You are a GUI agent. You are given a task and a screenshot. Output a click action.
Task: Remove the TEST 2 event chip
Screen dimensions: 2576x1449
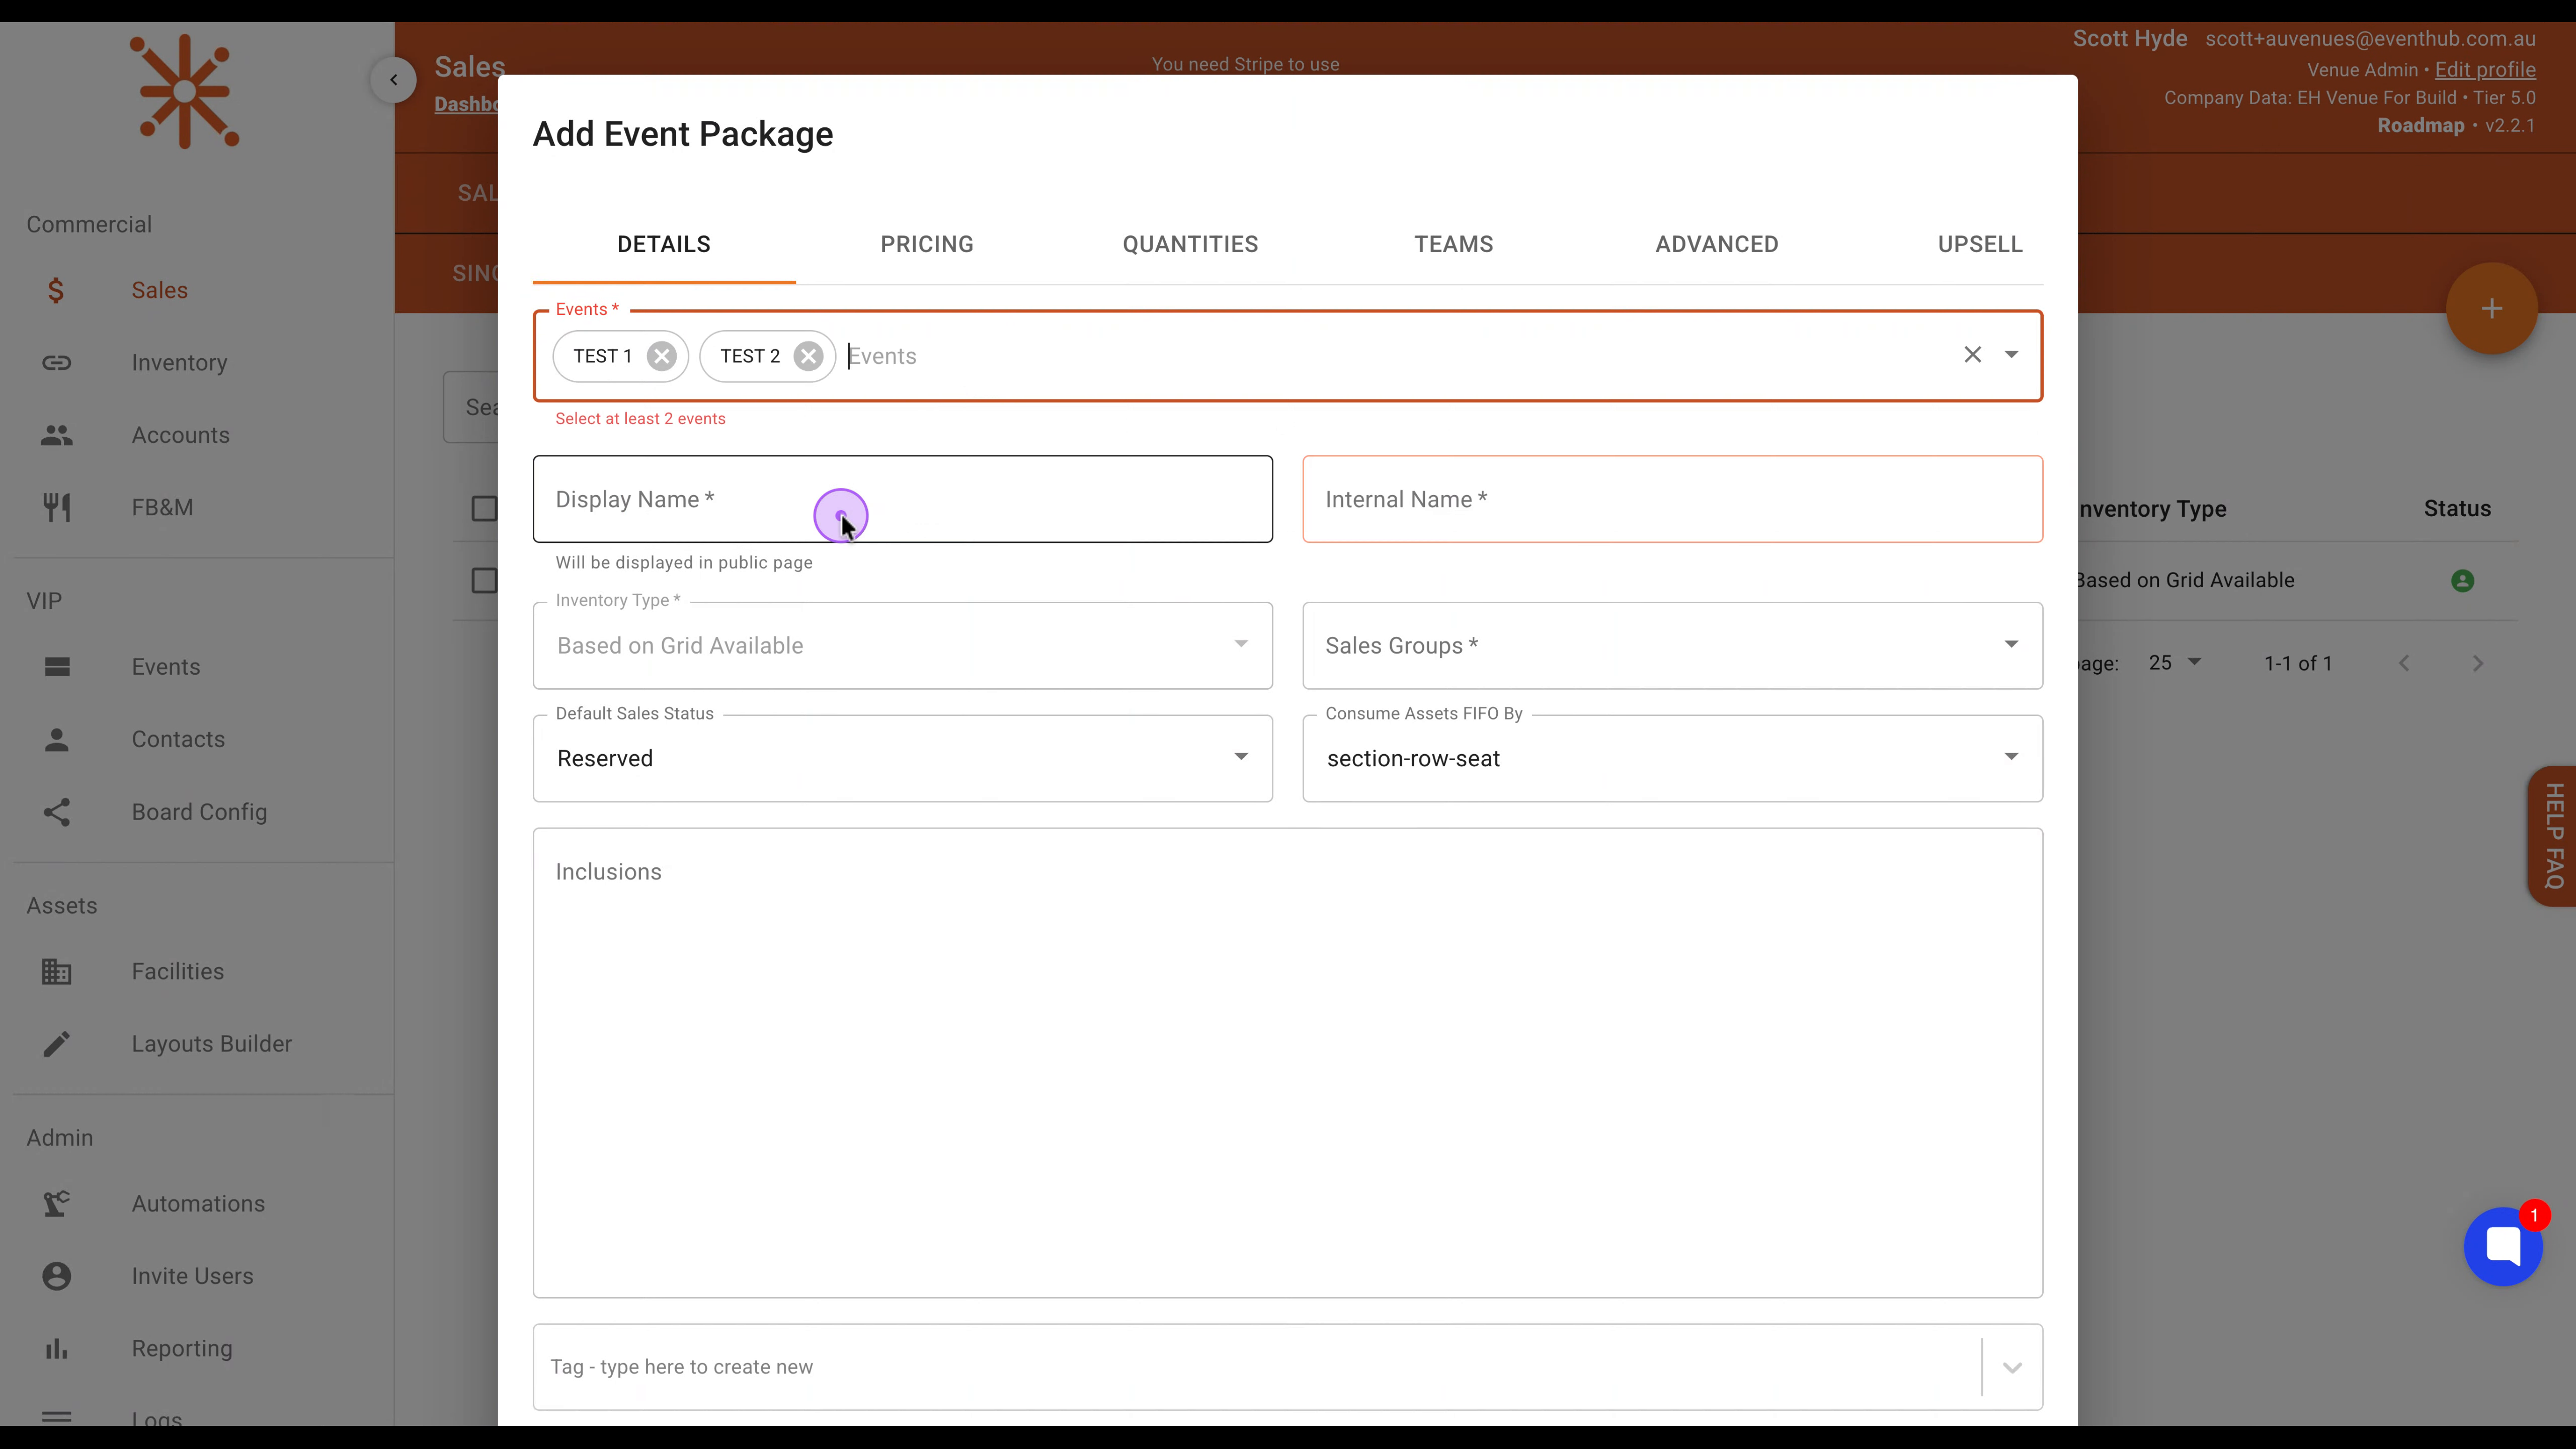808,356
